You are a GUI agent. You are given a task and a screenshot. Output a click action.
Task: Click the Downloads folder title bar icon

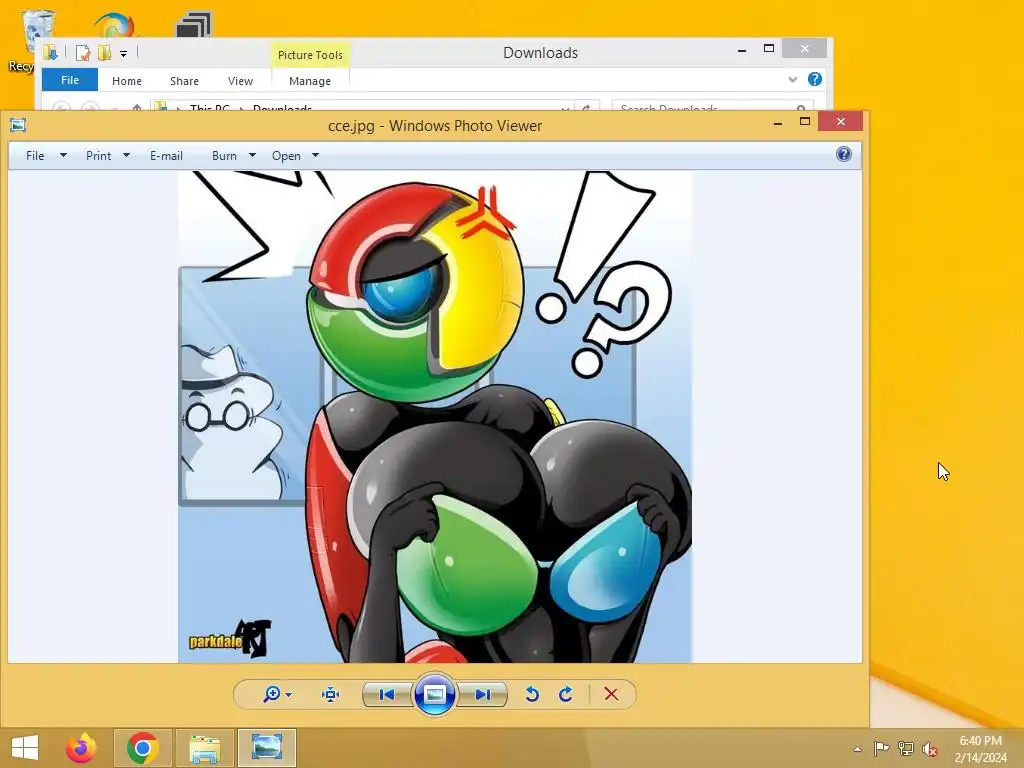coord(51,53)
